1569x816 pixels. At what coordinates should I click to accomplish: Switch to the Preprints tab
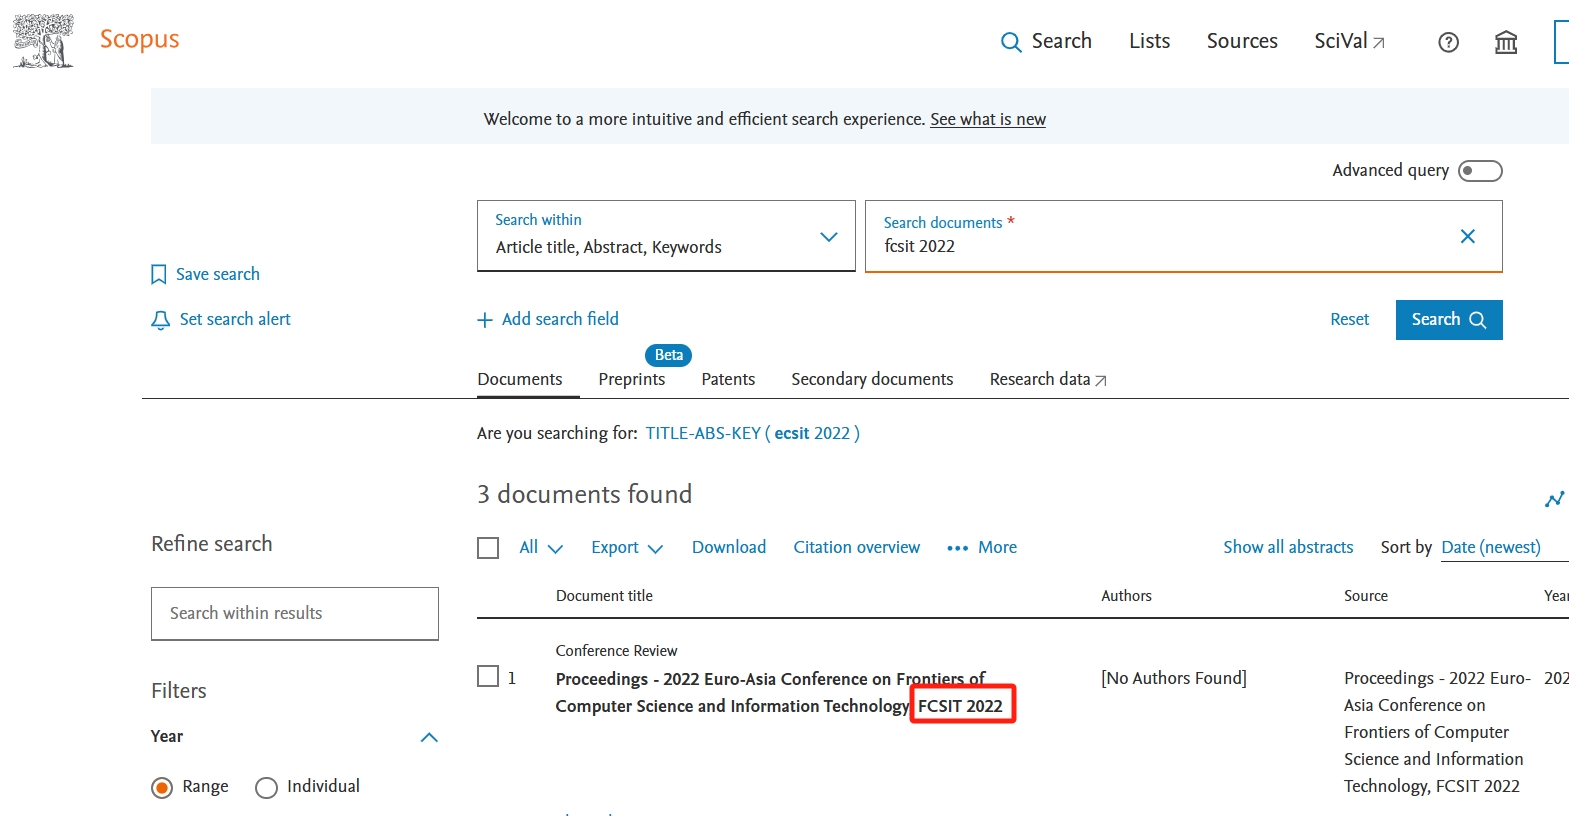point(631,379)
